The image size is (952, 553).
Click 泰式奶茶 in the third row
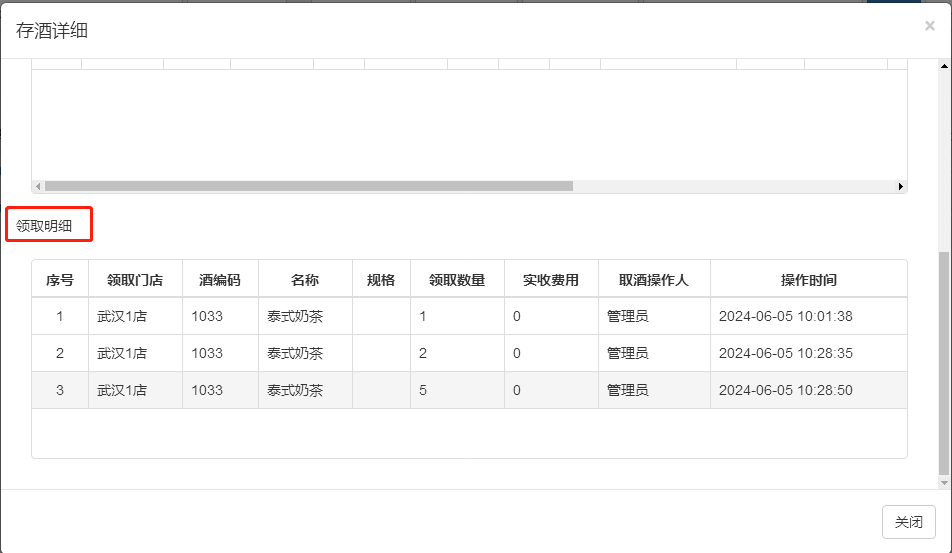(295, 390)
